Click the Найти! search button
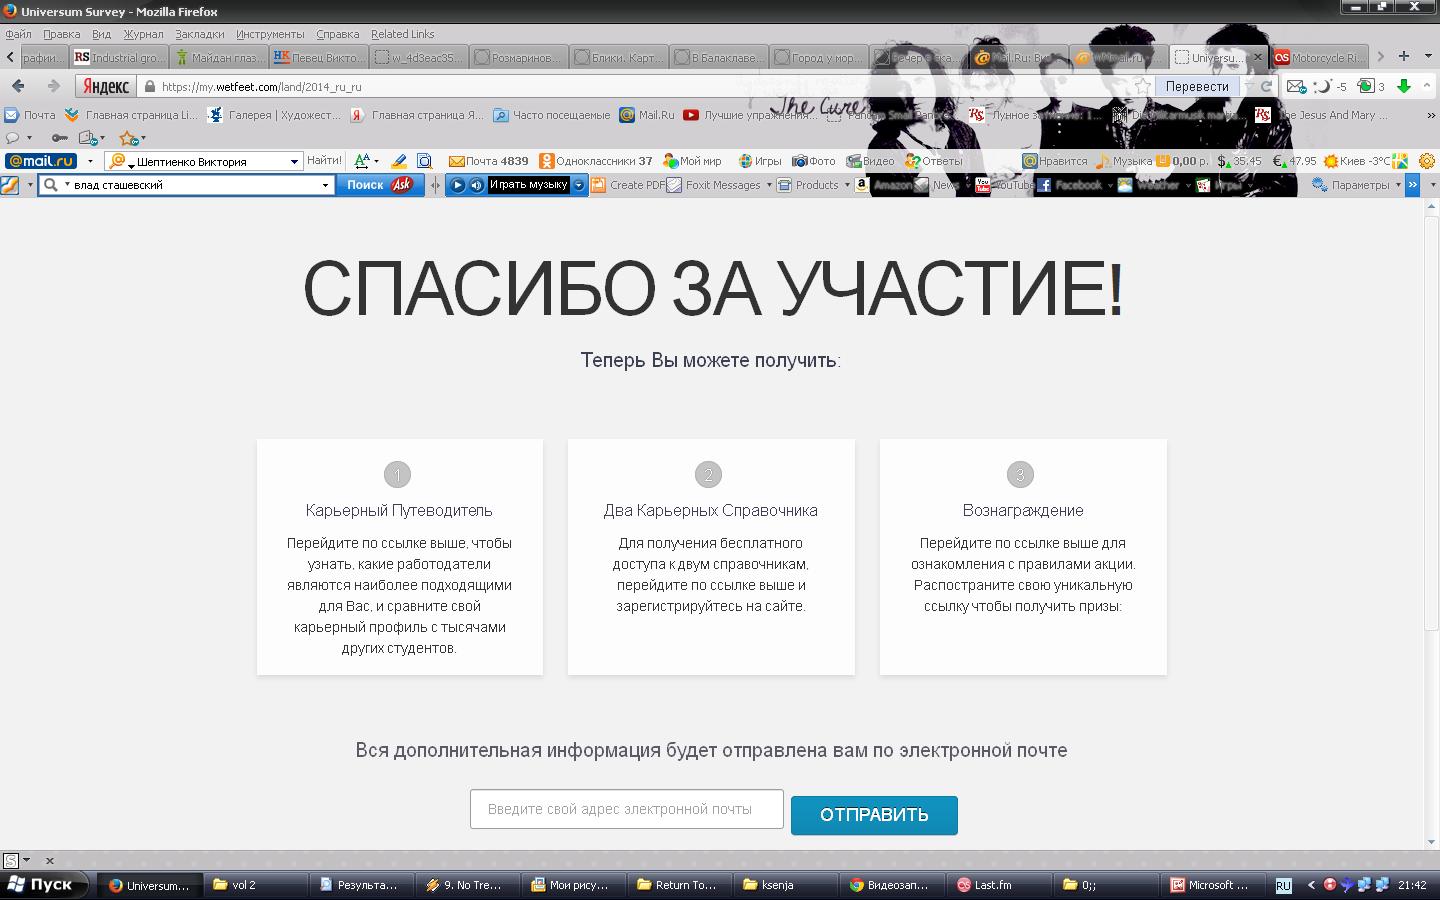 (324, 160)
